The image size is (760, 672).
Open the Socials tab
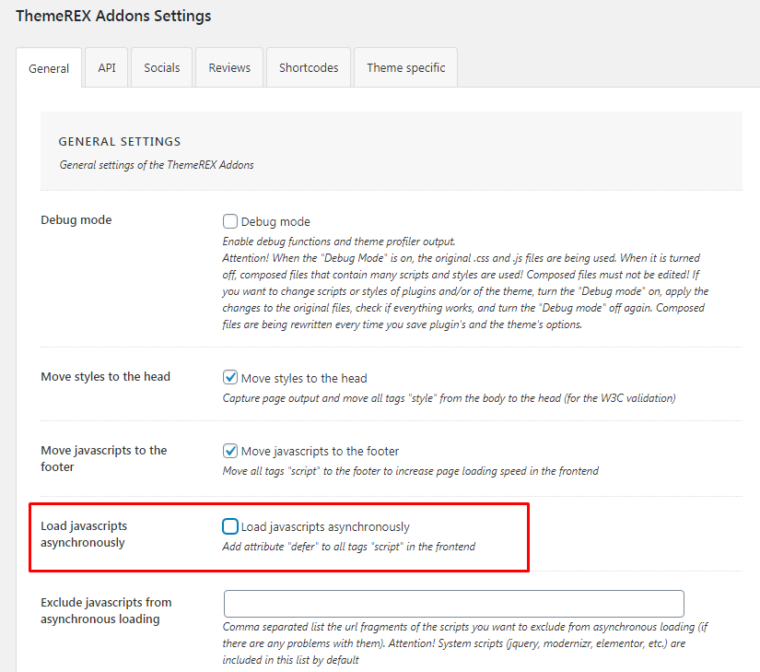pos(162,68)
